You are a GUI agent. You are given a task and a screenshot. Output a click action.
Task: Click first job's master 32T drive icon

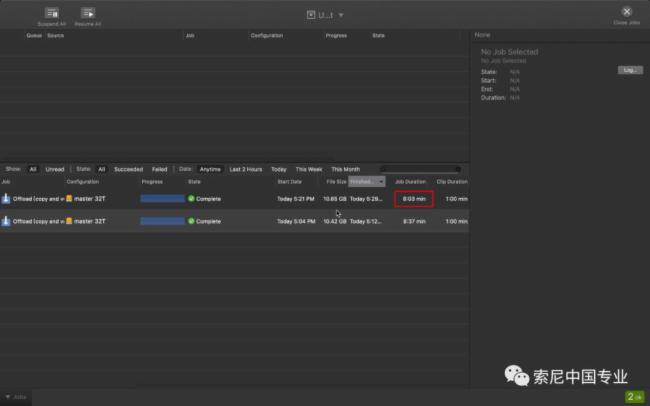pos(69,199)
